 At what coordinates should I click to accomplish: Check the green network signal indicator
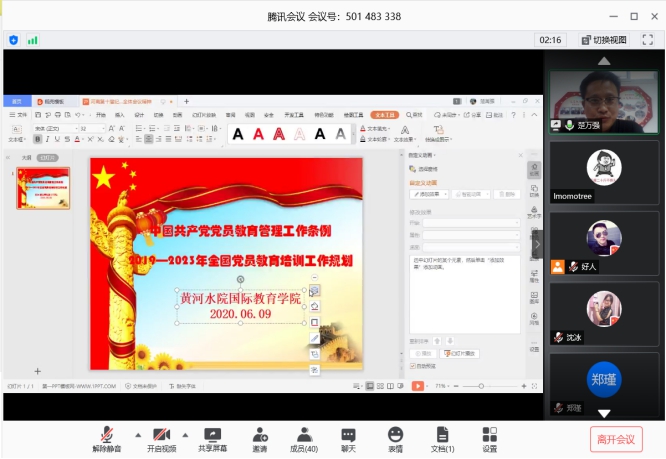(x=33, y=40)
